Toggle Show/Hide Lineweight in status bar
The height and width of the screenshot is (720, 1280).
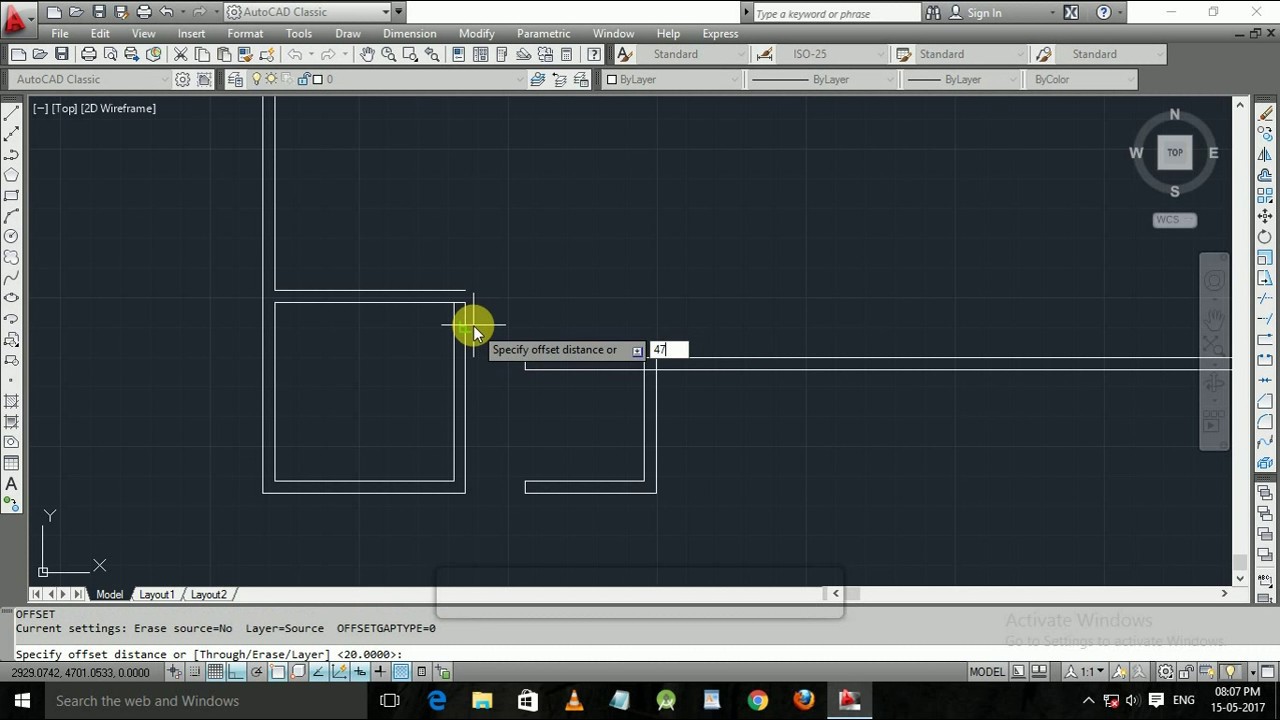click(380, 672)
